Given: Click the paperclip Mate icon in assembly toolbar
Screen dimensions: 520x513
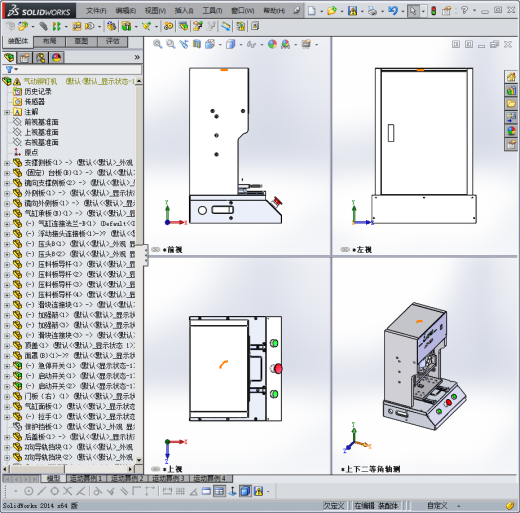Looking at the screenshot, I should (43, 26).
